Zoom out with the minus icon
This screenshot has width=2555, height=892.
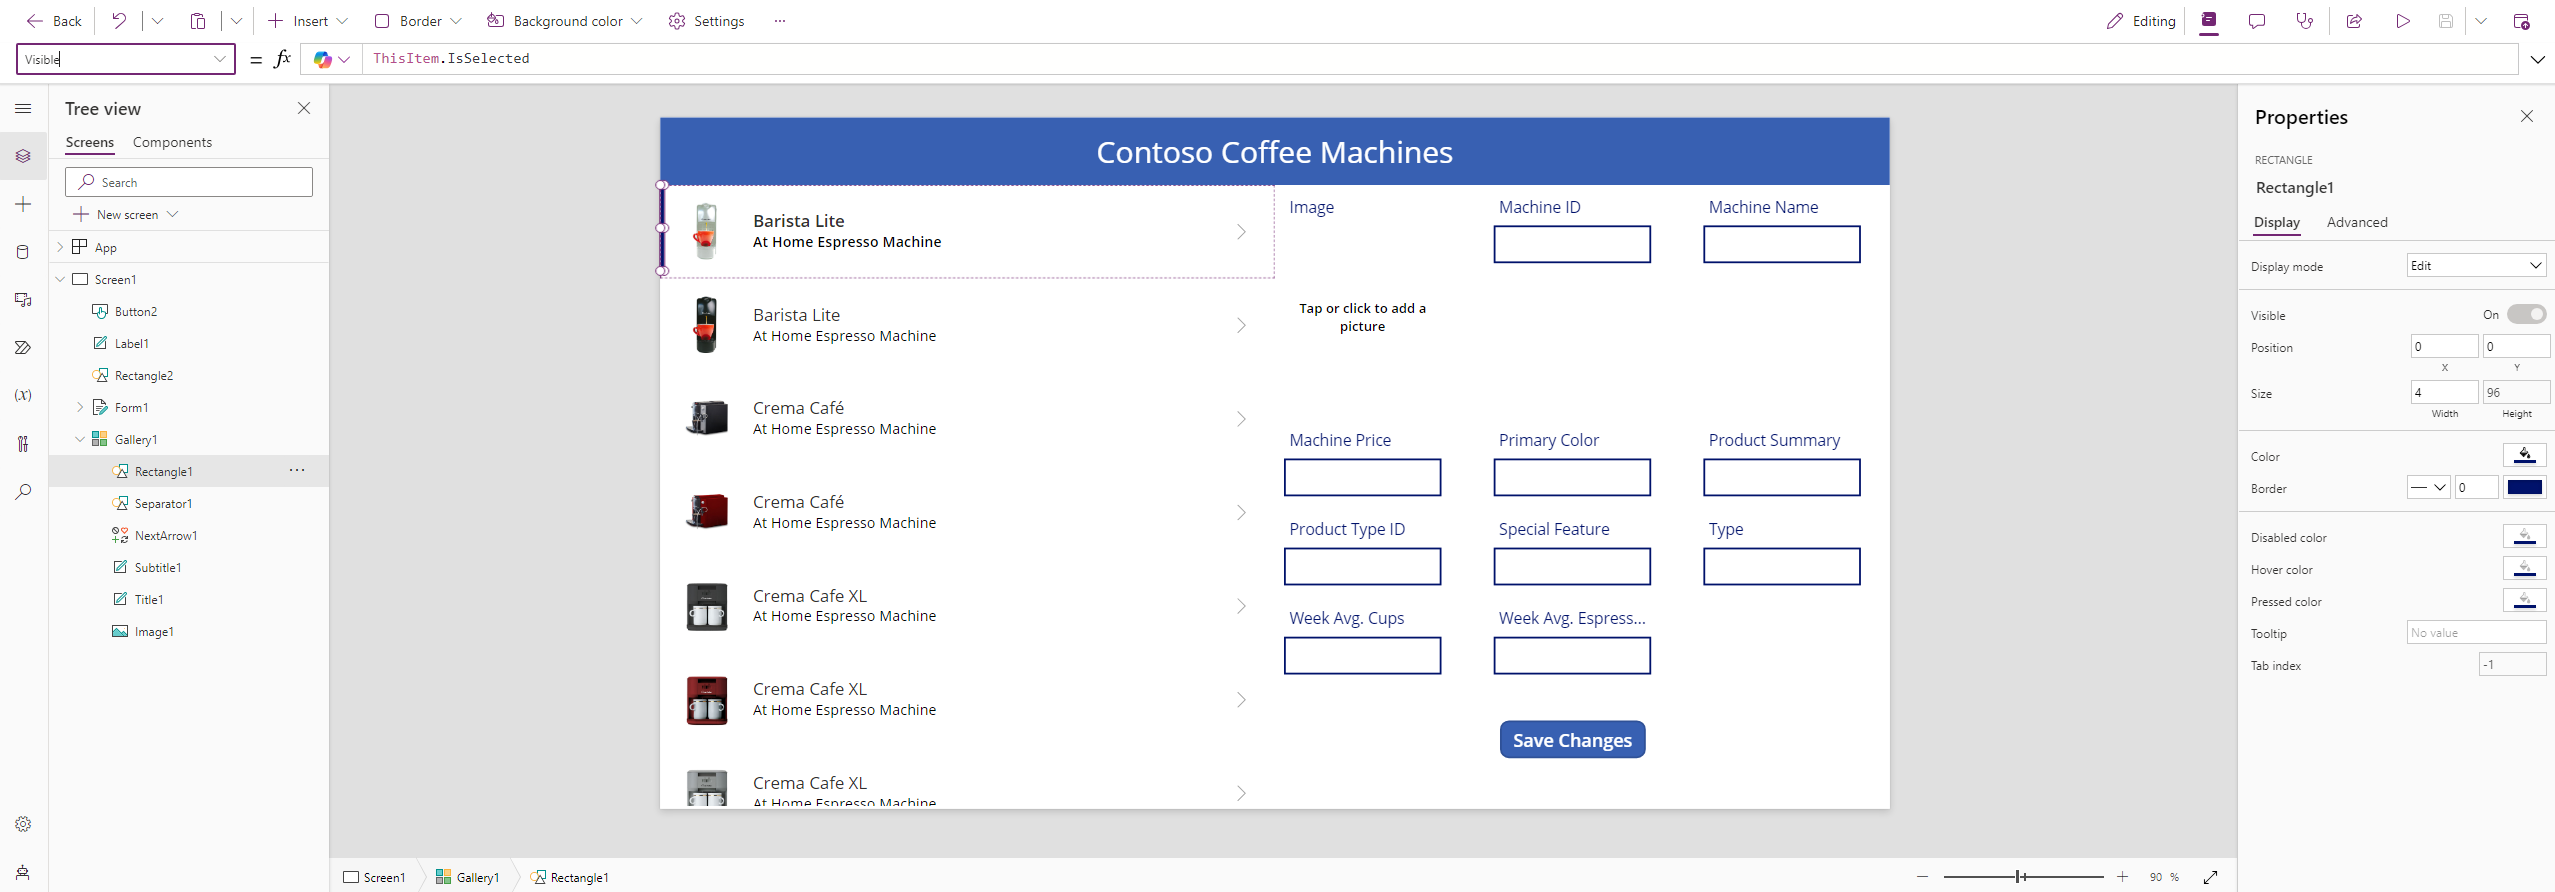pos(1922,877)
